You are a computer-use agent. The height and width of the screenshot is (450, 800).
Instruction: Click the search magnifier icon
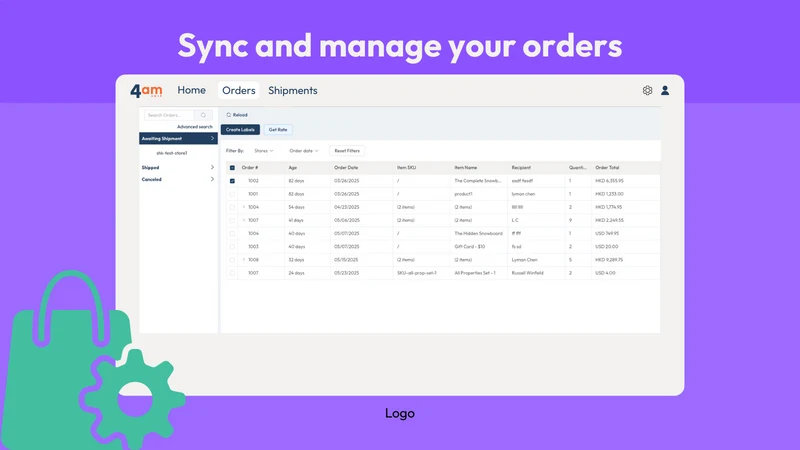pos(203,115)
